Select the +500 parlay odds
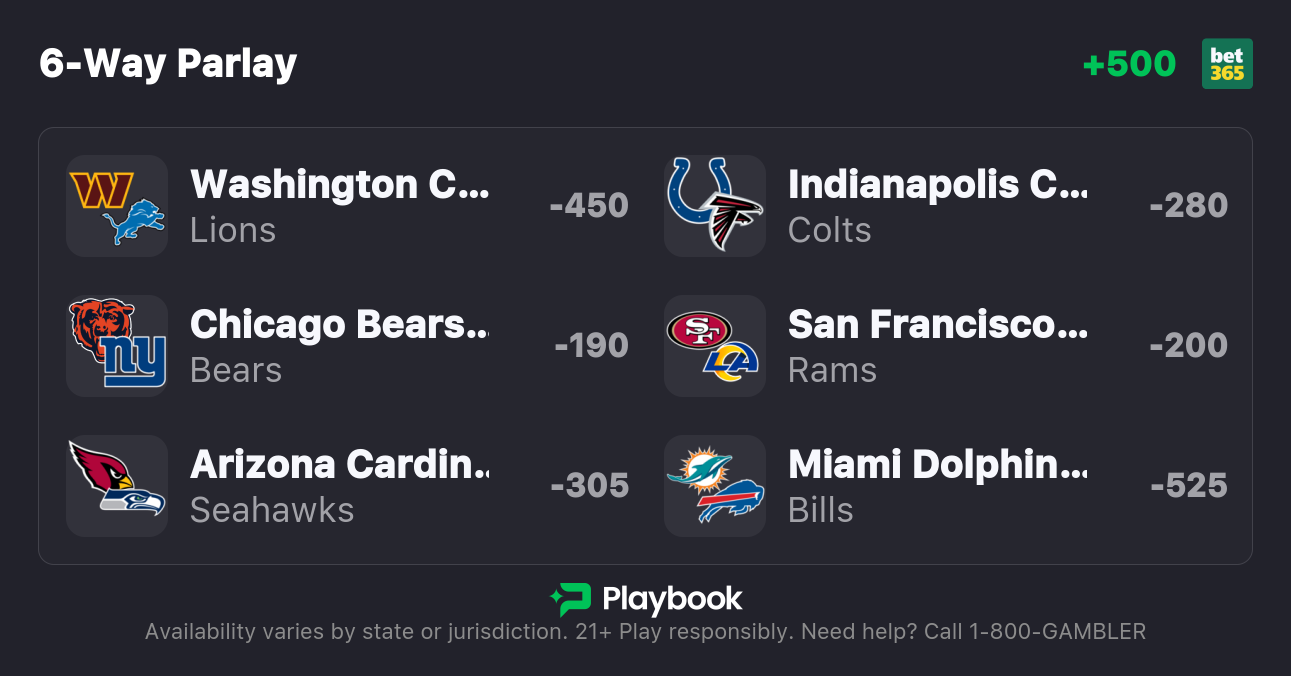This screenshot has width=1291, height=676. (1129, 64)
